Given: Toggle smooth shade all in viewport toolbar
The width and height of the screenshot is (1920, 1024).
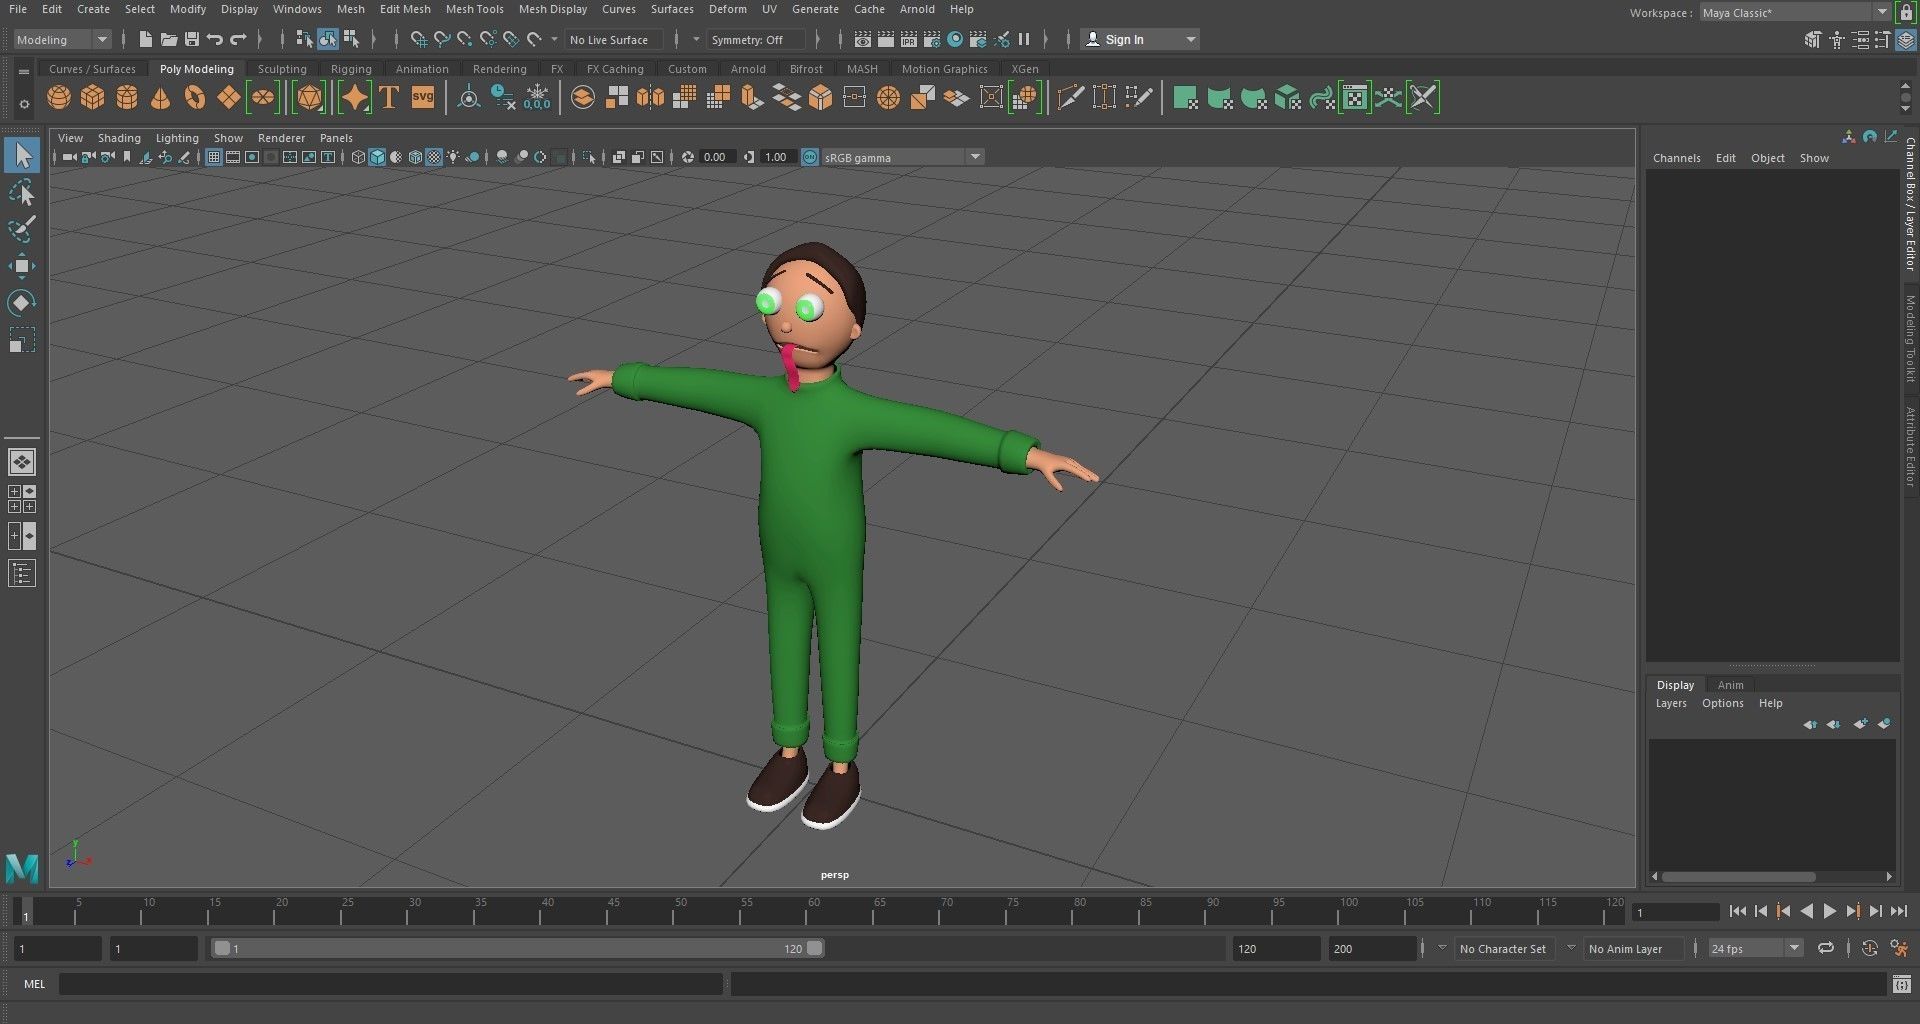Looking at the screenshot, I should [377, 157].
